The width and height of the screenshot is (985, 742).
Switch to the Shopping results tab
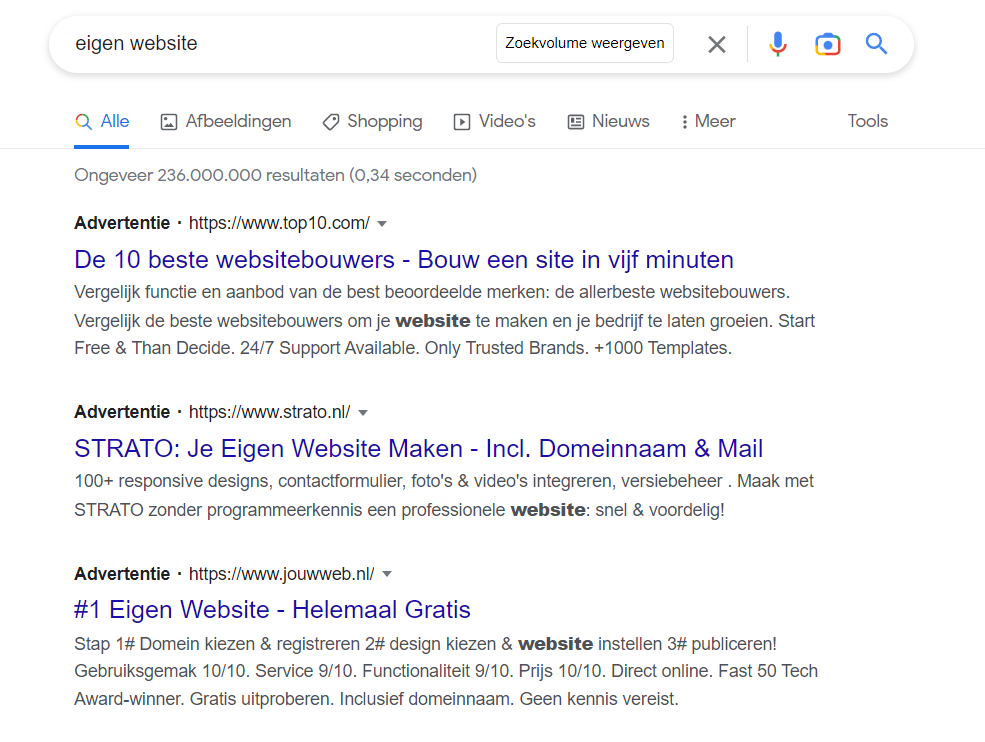pyautogui.click(x=372, y=122)
